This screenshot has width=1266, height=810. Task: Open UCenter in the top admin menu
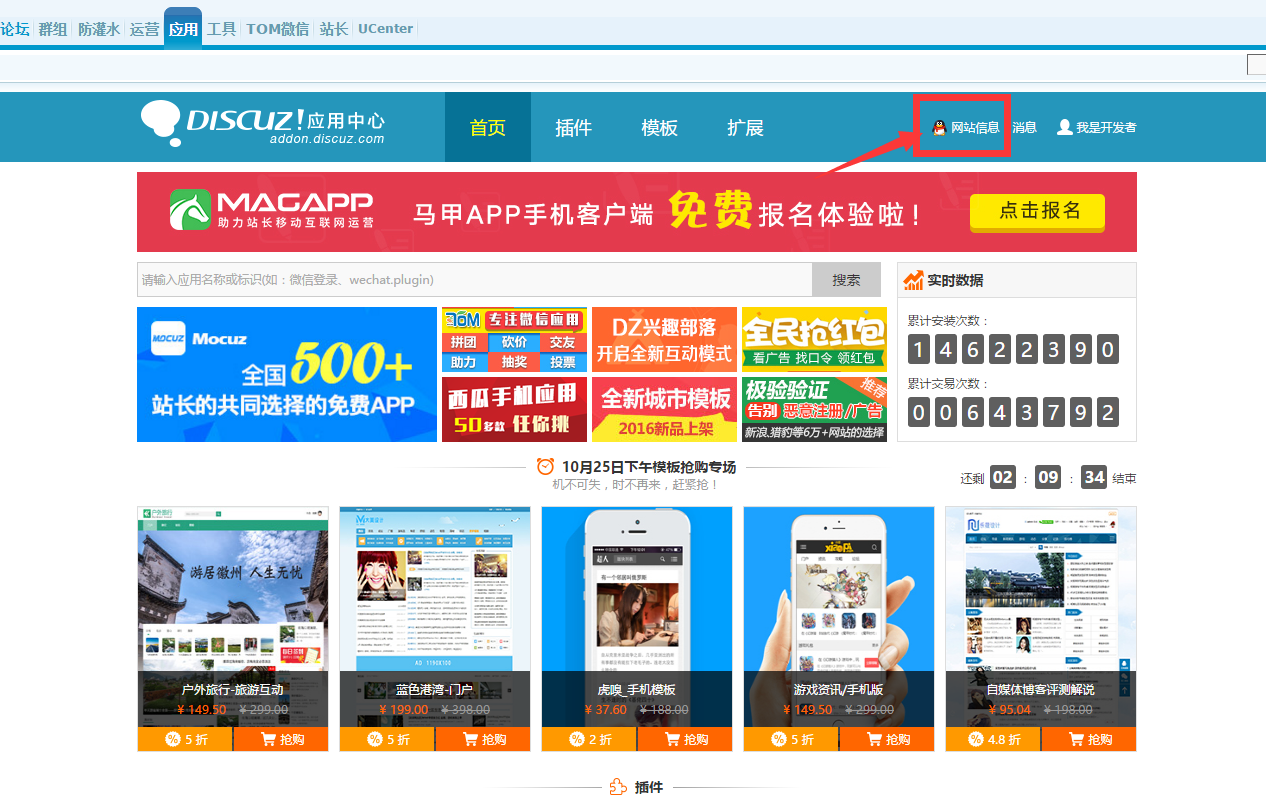click(385, 29)
